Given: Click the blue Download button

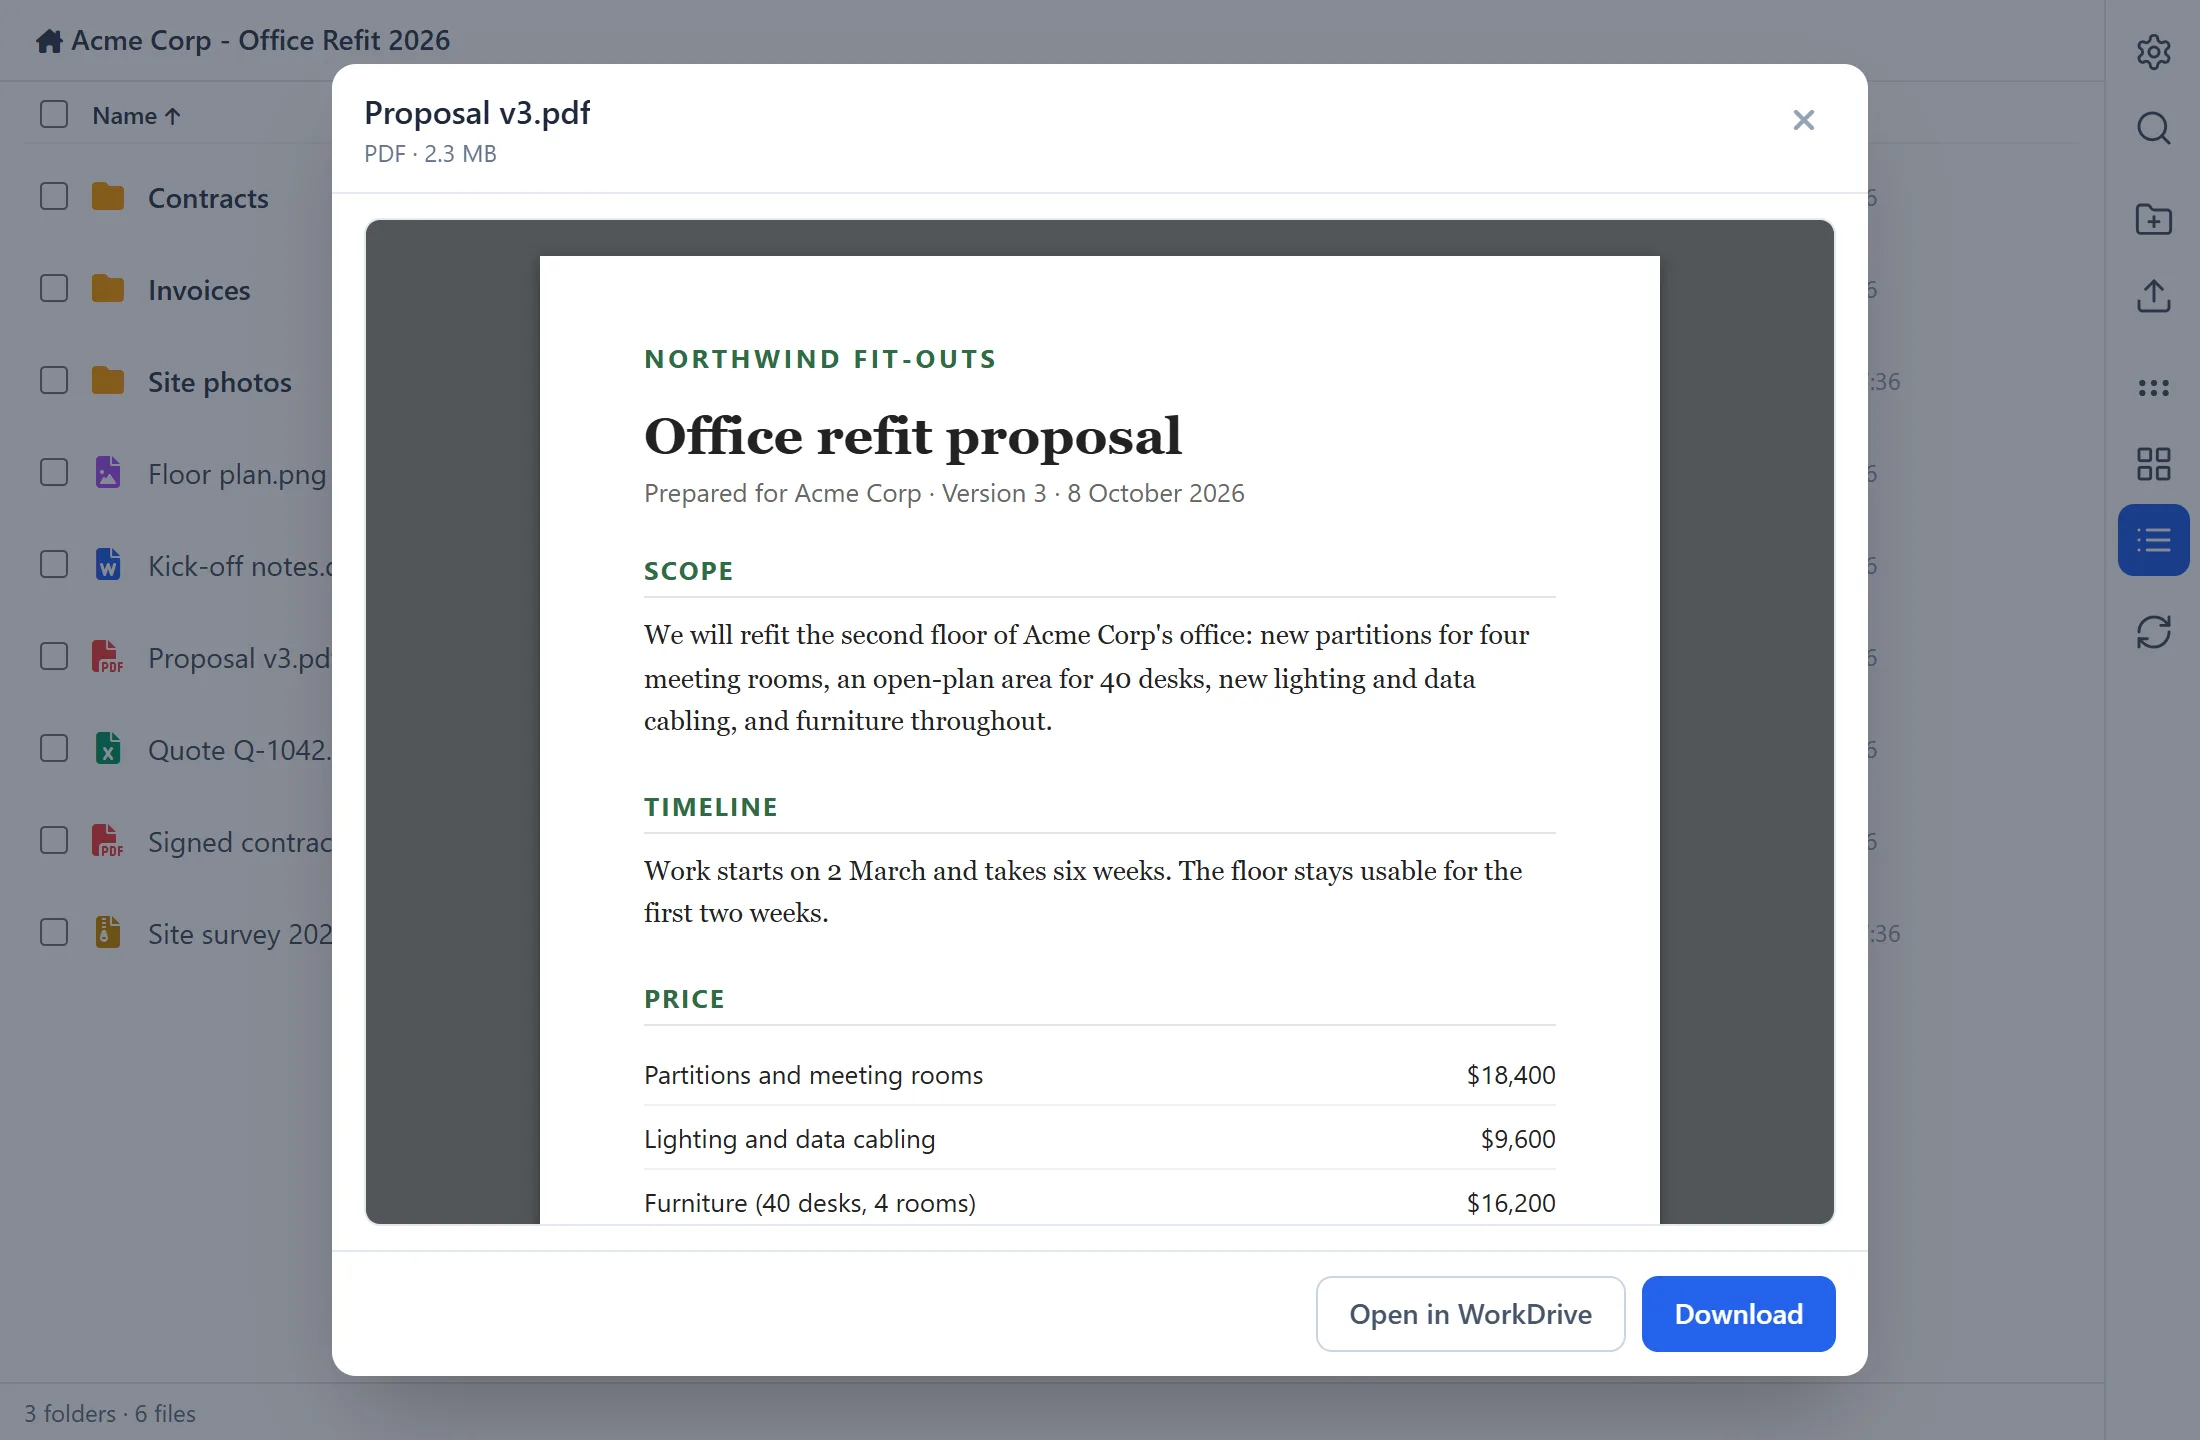Looking at the screenshot, I should (x=1738, y=1314).
